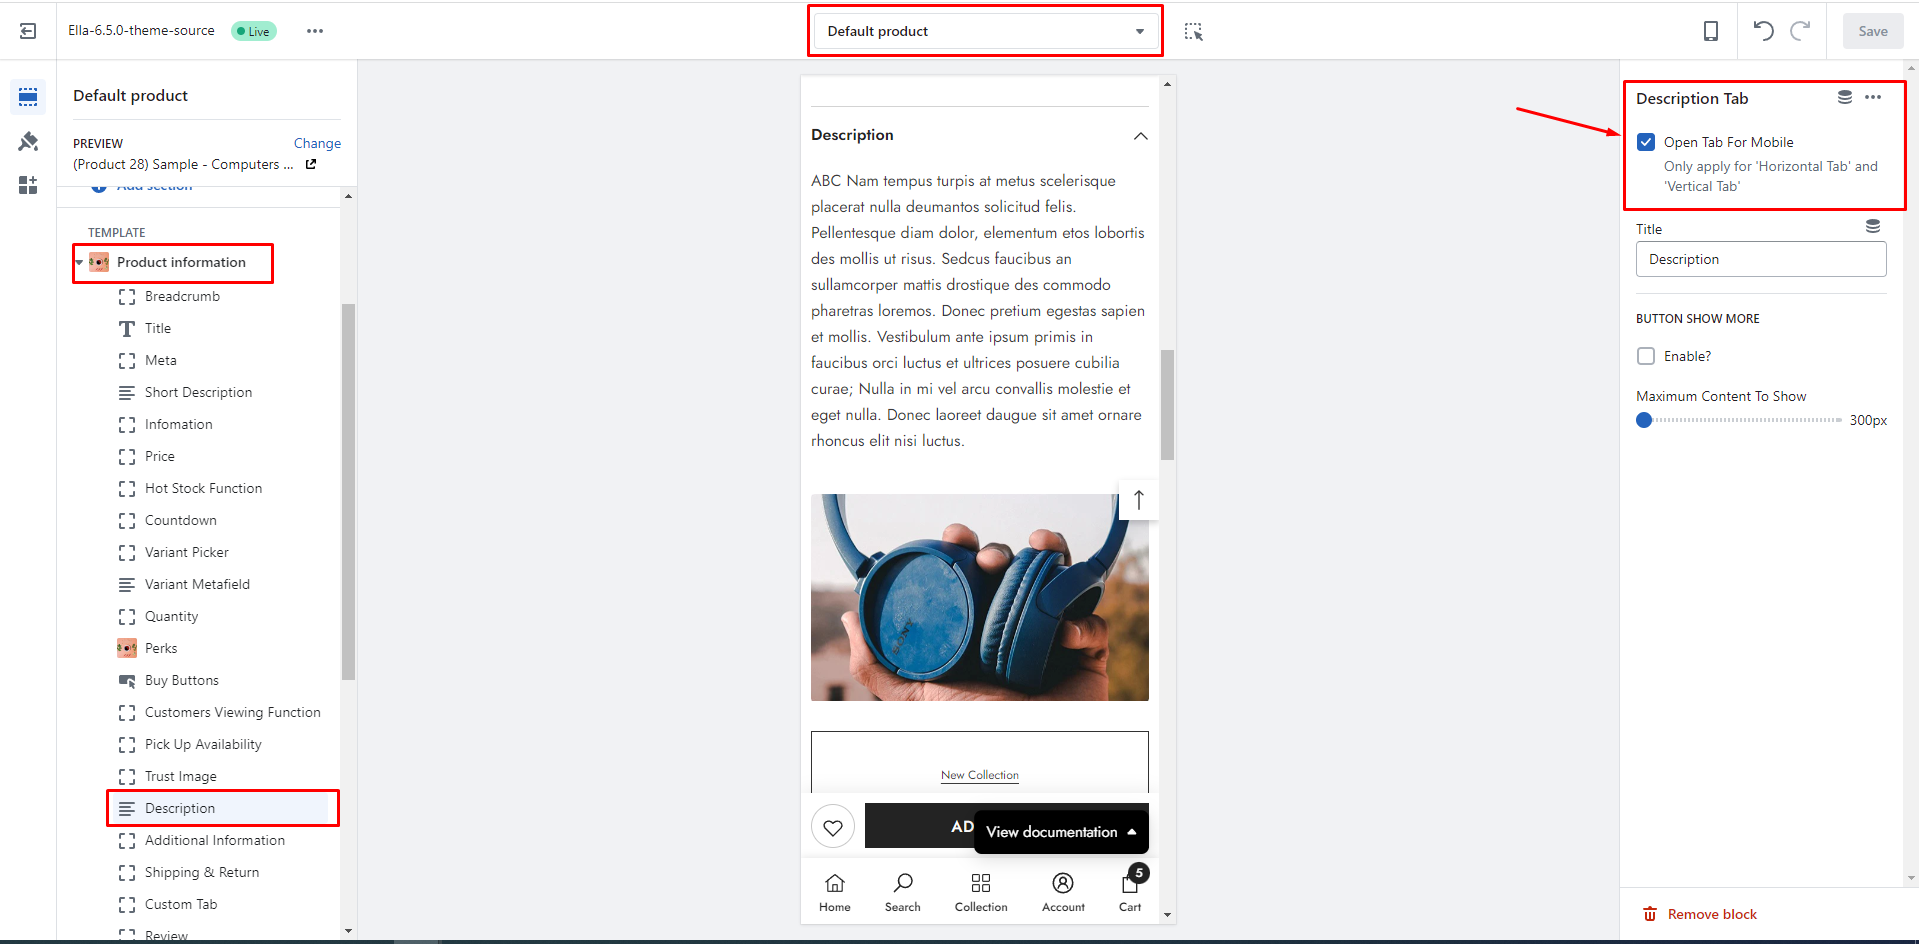Click the New Collection link
The width and height of the screenshot is (1919, 944).
[x=979, y=775]
